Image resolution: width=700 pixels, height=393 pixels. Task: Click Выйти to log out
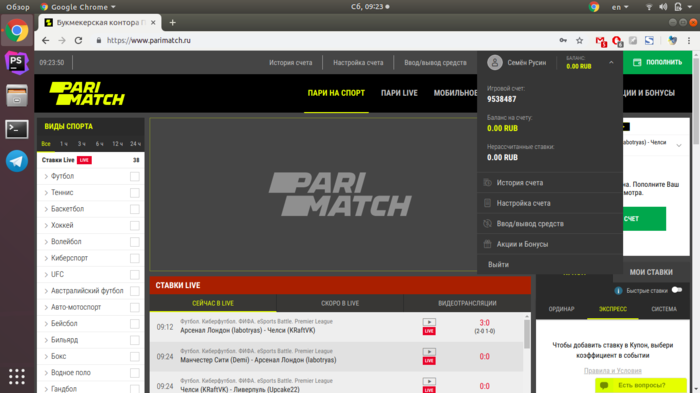pos(498,264)
